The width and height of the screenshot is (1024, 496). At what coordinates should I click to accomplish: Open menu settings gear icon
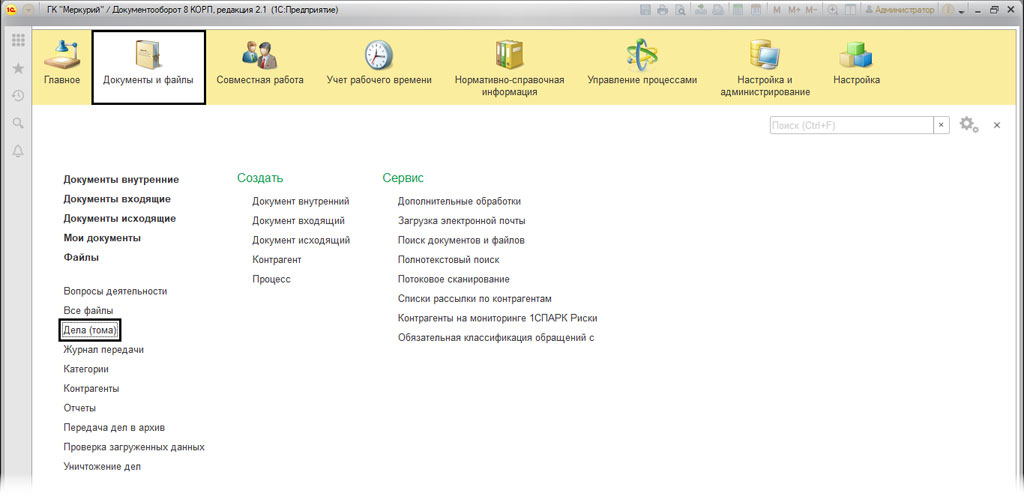coord(968,125)
